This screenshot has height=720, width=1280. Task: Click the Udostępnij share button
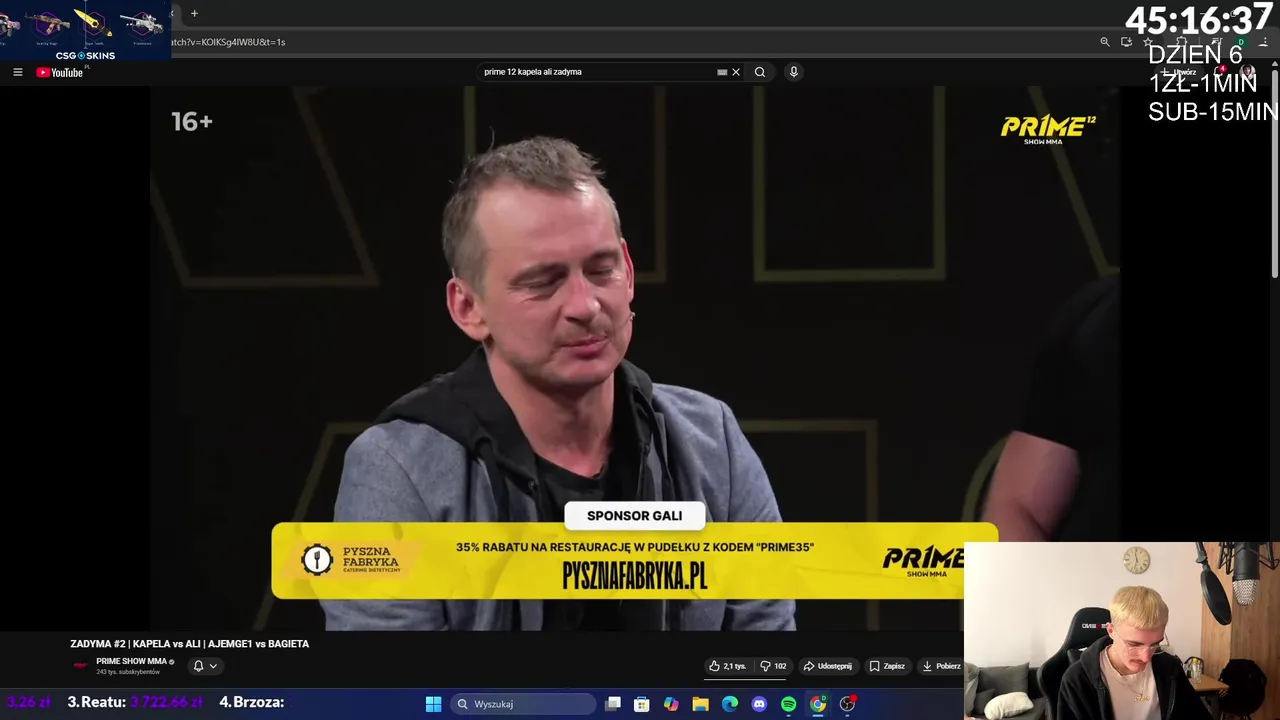[x=828, y=666]
